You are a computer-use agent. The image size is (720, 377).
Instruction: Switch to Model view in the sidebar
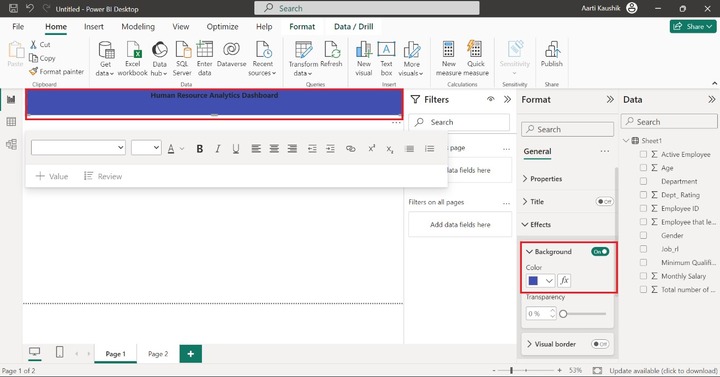(x=11, y=144)
